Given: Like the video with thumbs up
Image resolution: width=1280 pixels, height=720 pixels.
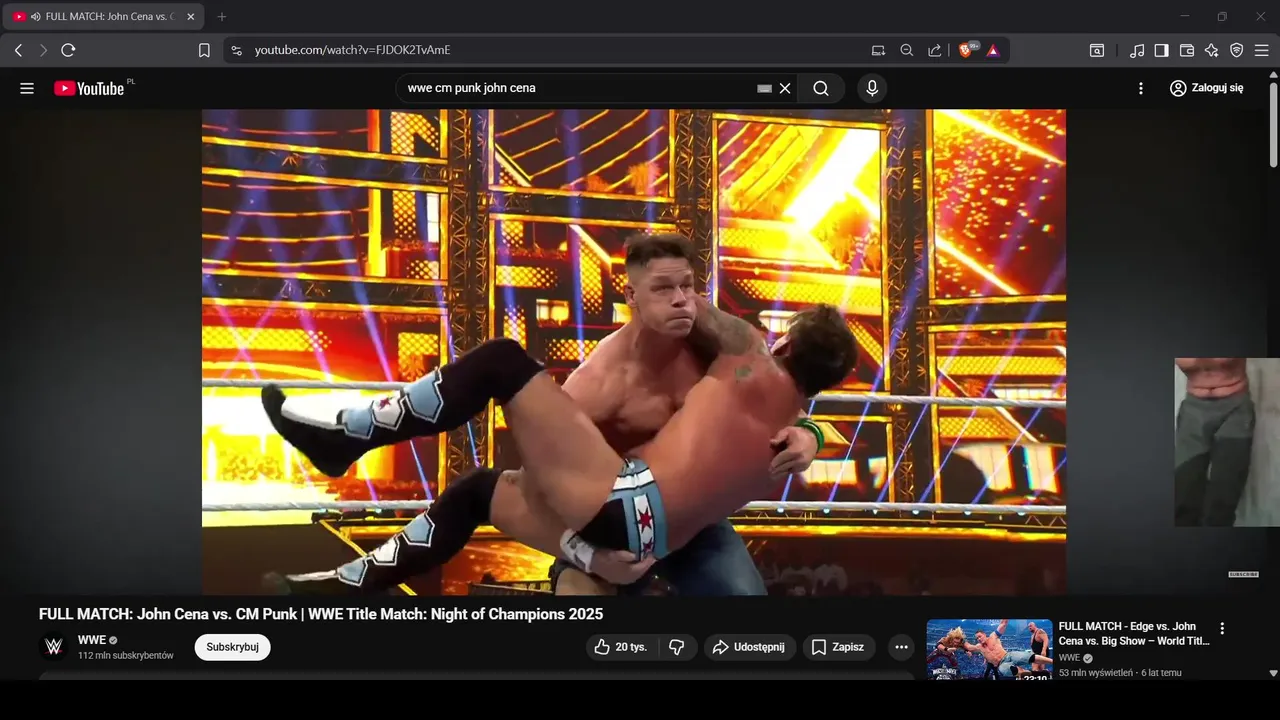Looking at the screenshot, I should pos(621,647).
